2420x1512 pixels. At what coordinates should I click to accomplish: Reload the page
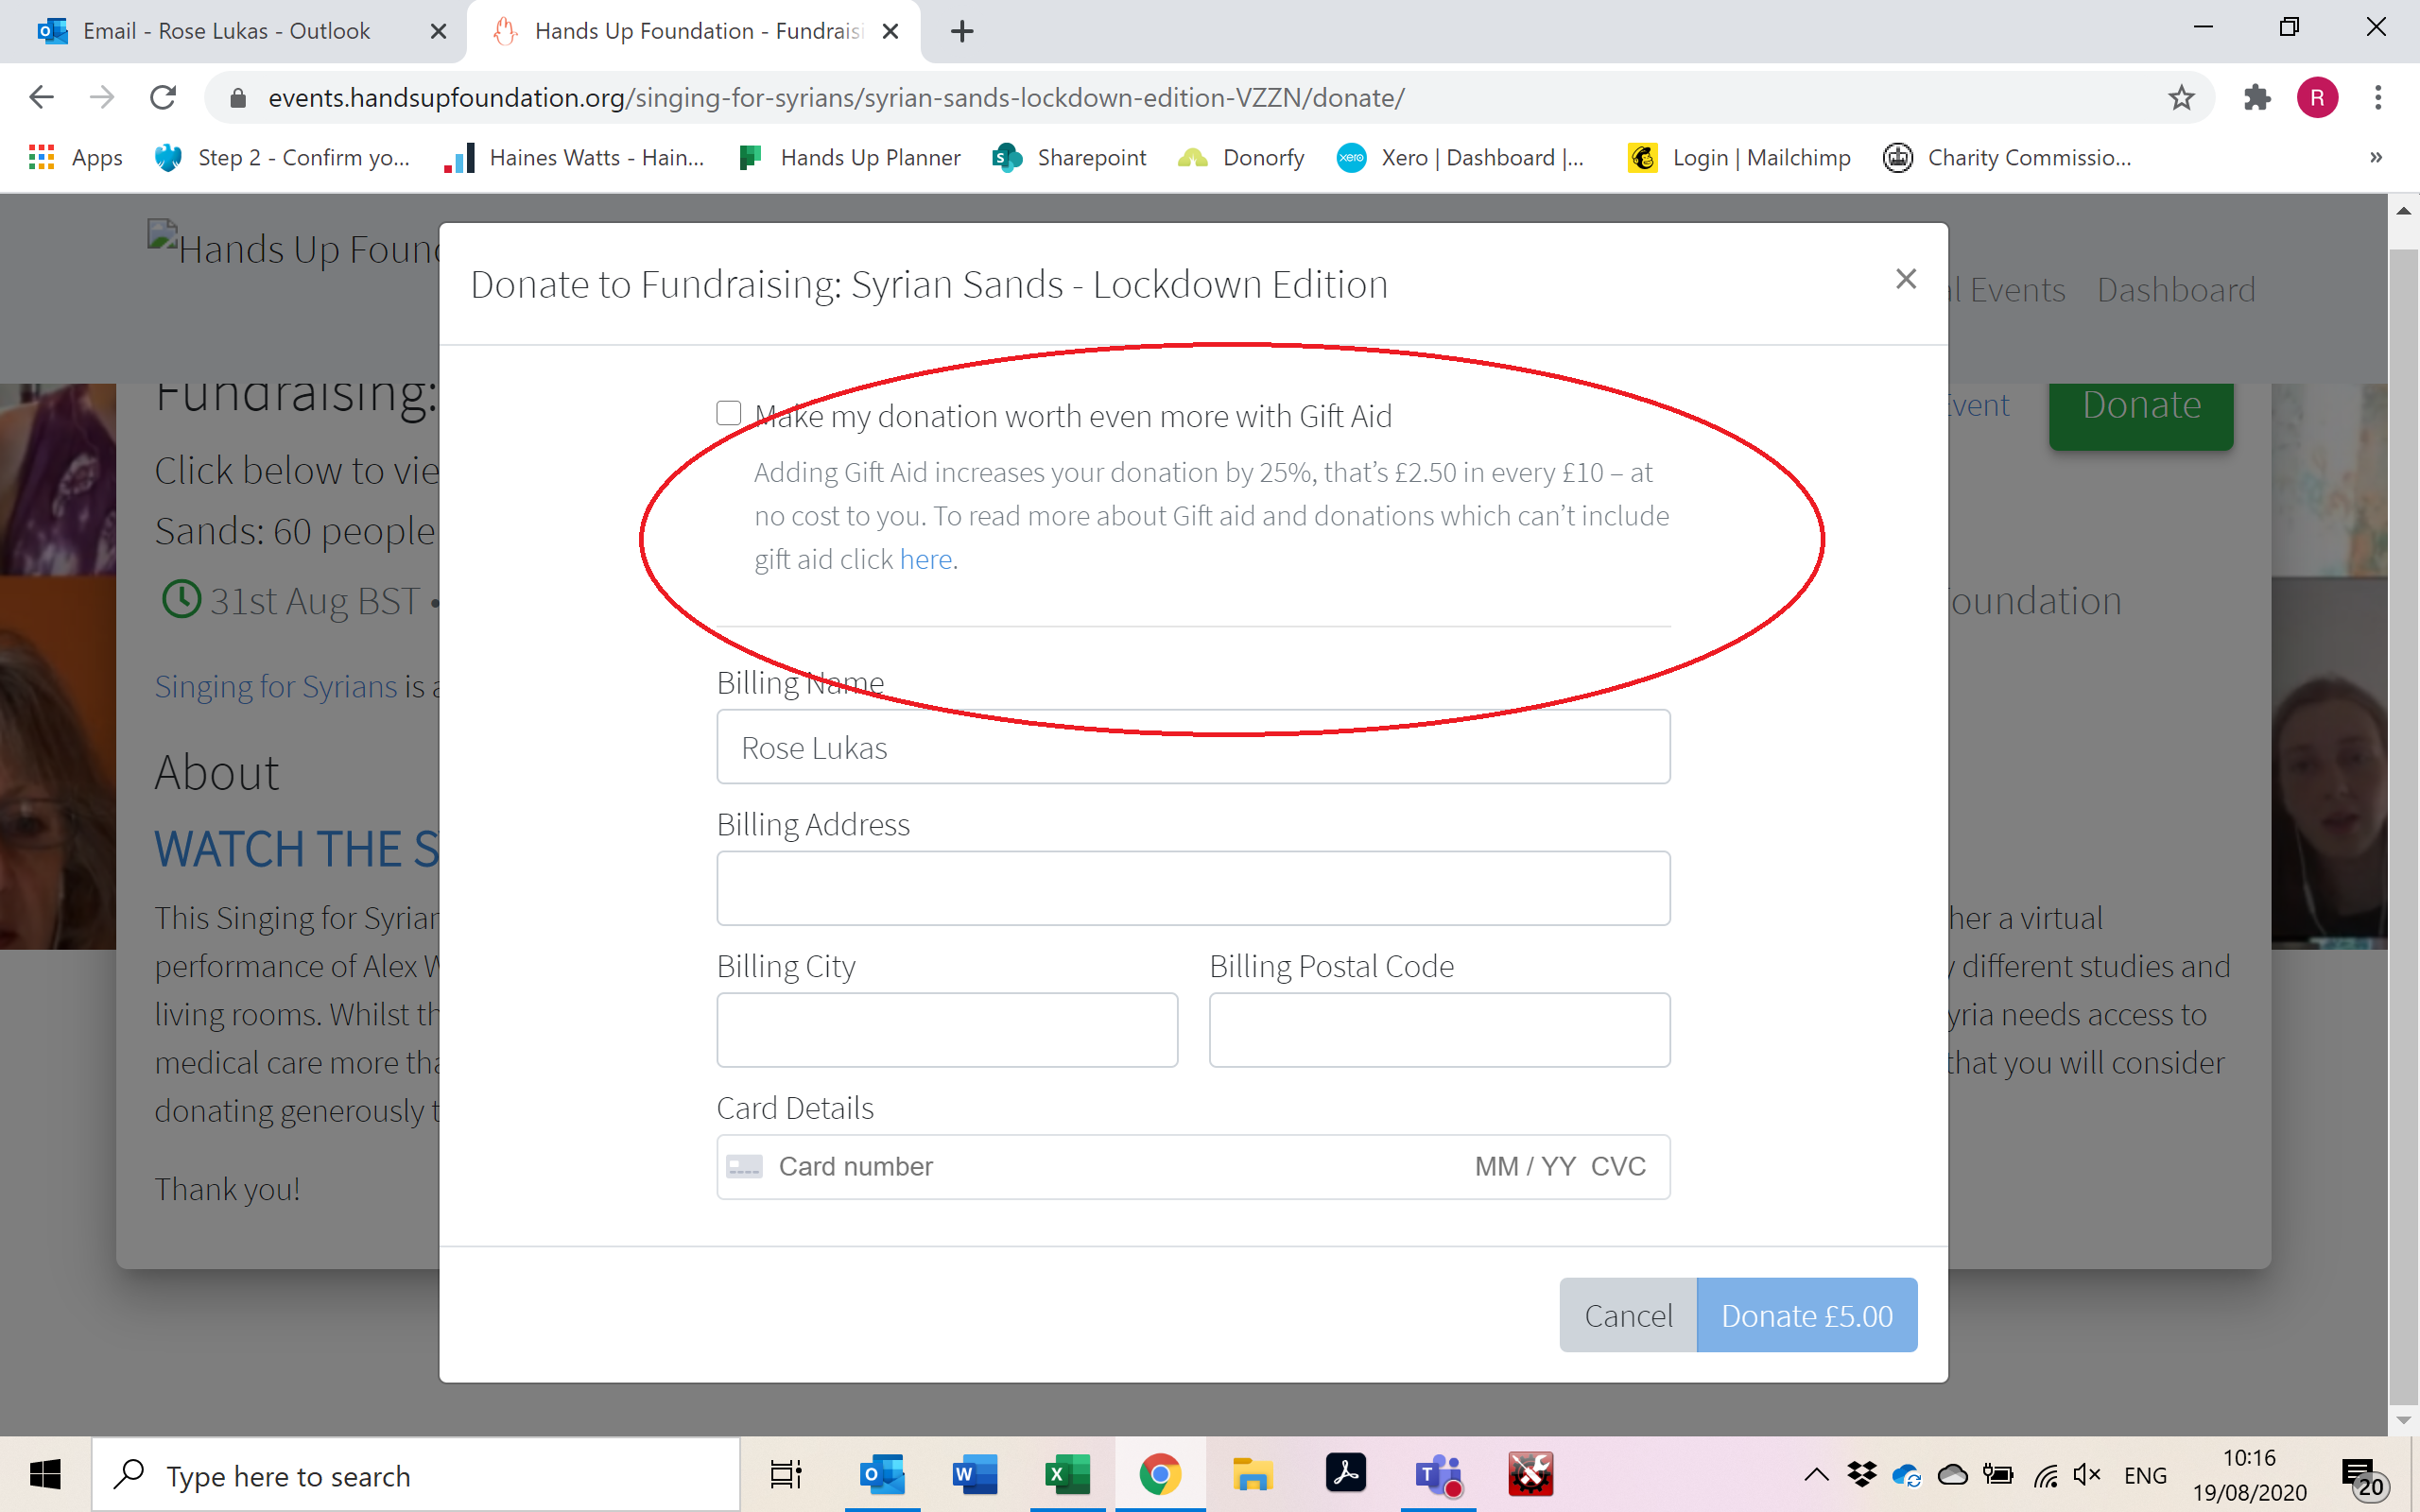pos(163,98)
